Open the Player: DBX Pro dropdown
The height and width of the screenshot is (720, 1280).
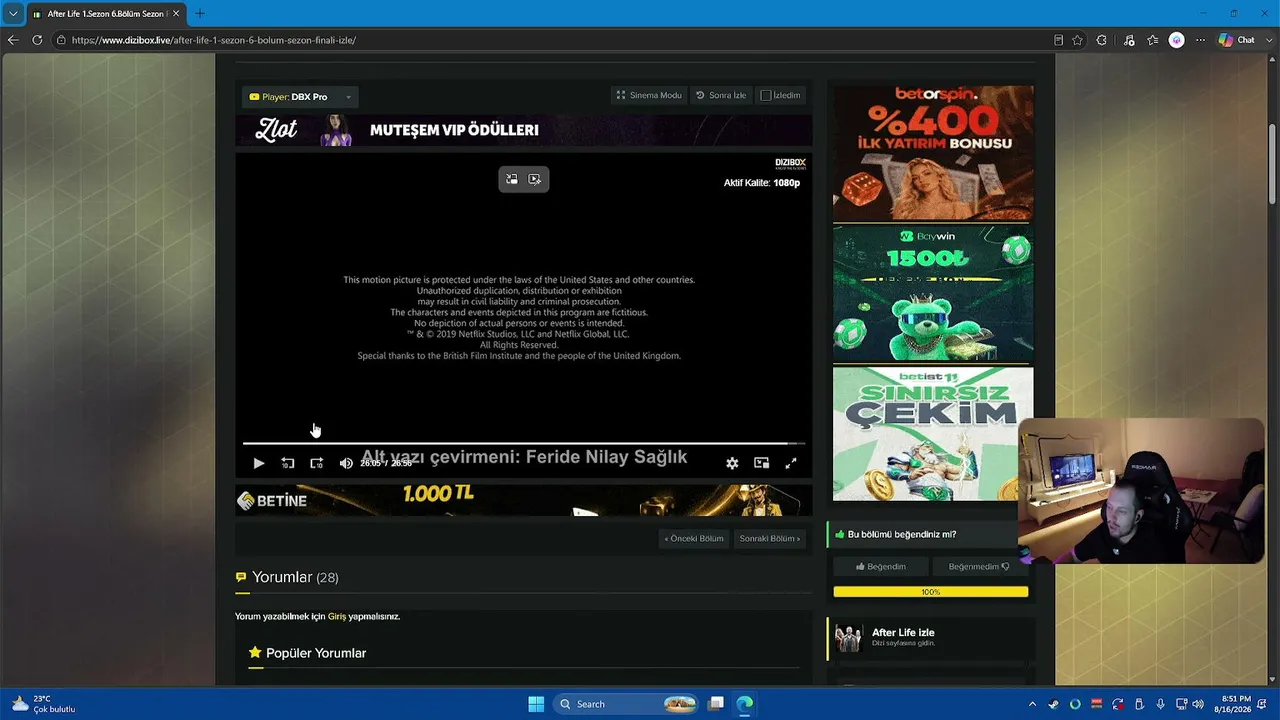click(x=300, y=97)
